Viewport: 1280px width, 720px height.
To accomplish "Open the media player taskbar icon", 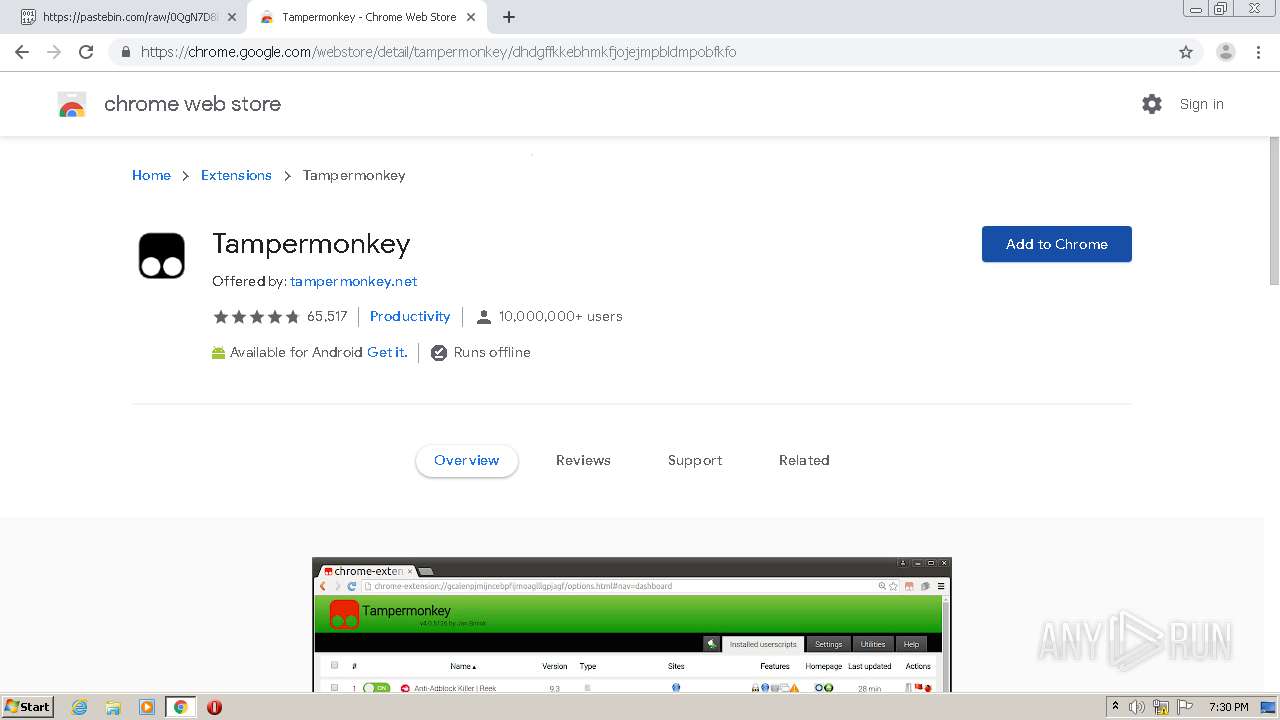I will pos(147,707).
